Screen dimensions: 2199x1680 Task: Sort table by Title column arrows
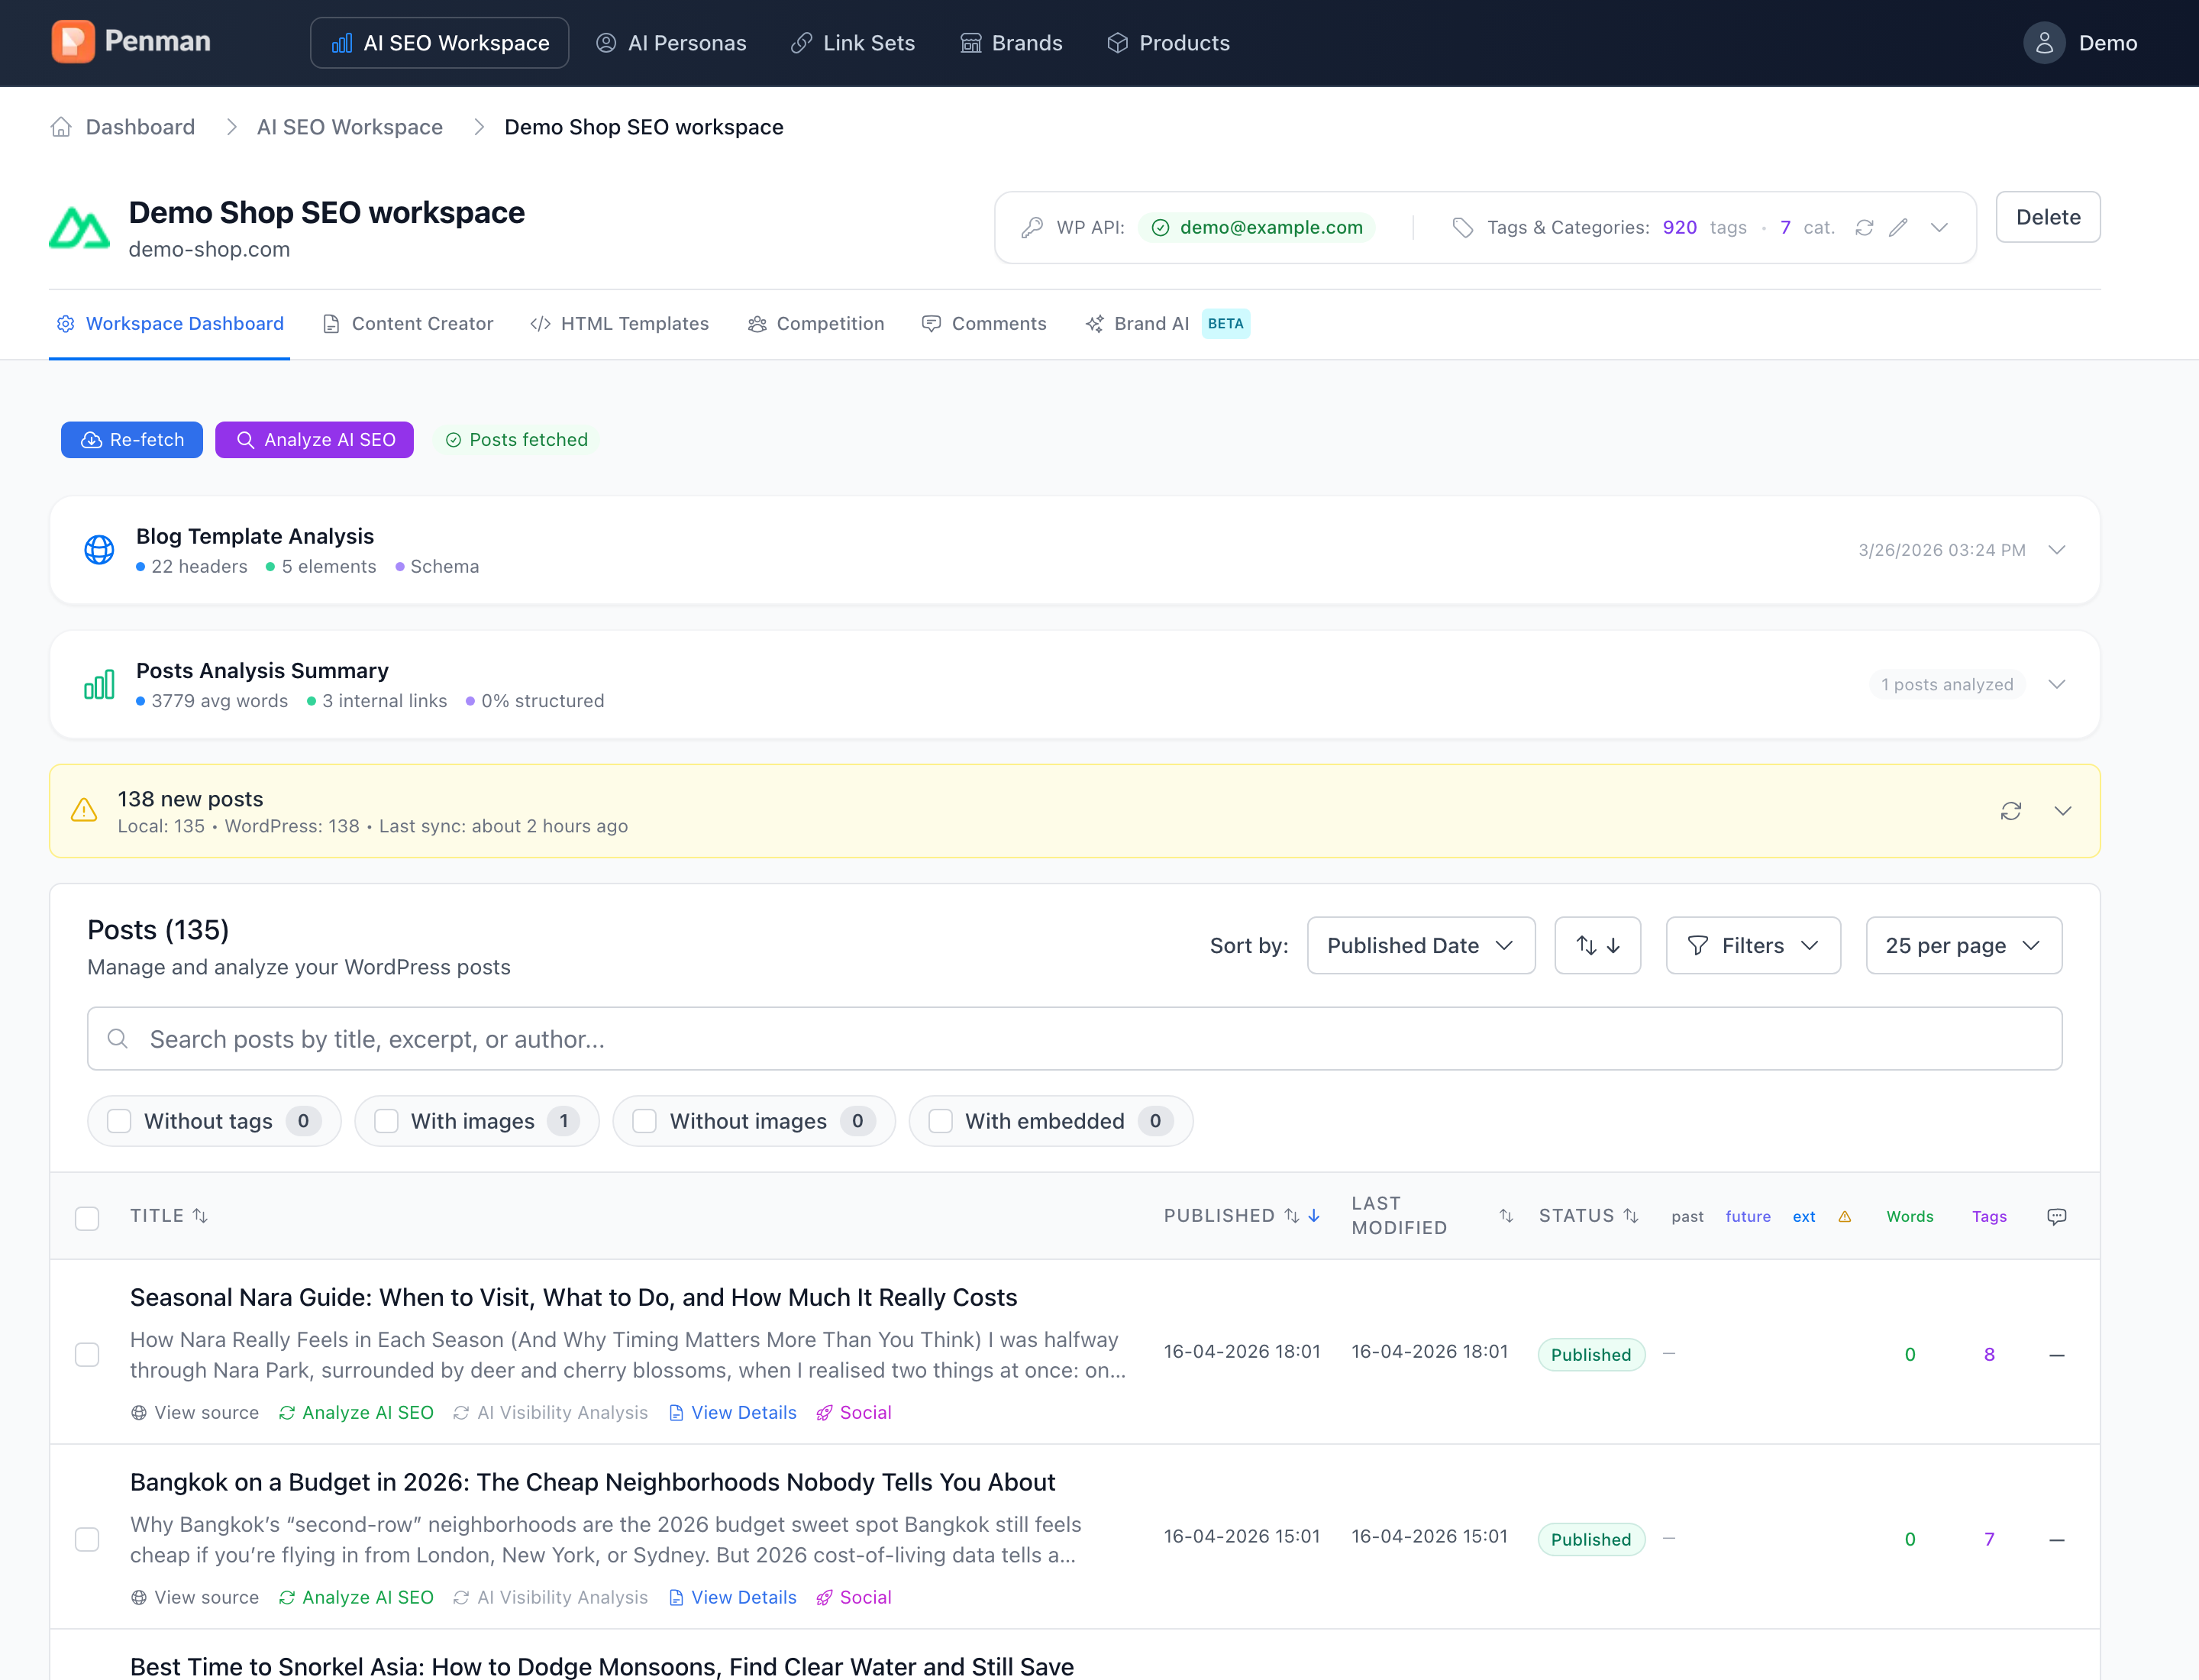click(x=200, y=1216)
